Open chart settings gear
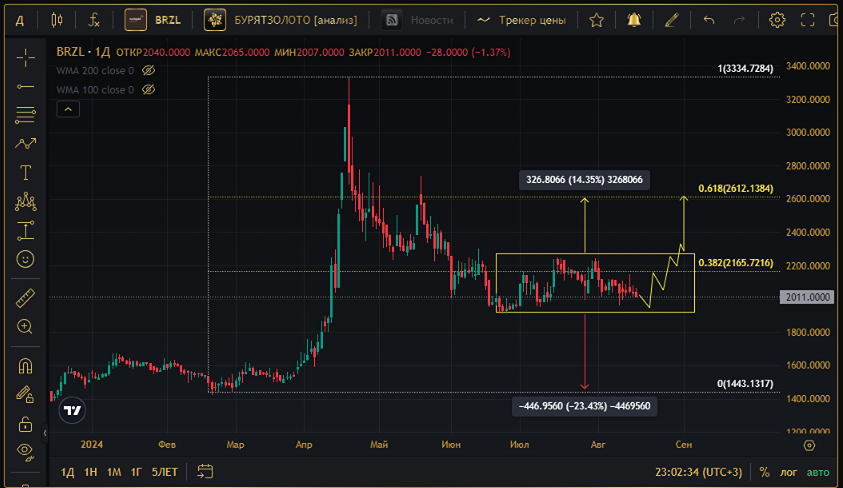Screen dimensions: 843x488 click(777, 20)
